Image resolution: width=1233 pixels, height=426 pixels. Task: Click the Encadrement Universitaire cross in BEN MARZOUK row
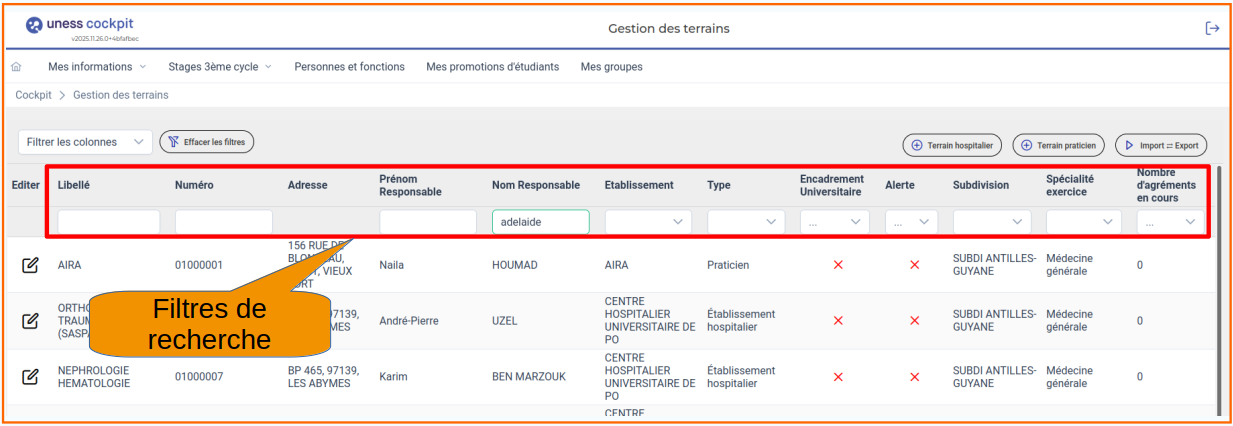coord(838,377)
